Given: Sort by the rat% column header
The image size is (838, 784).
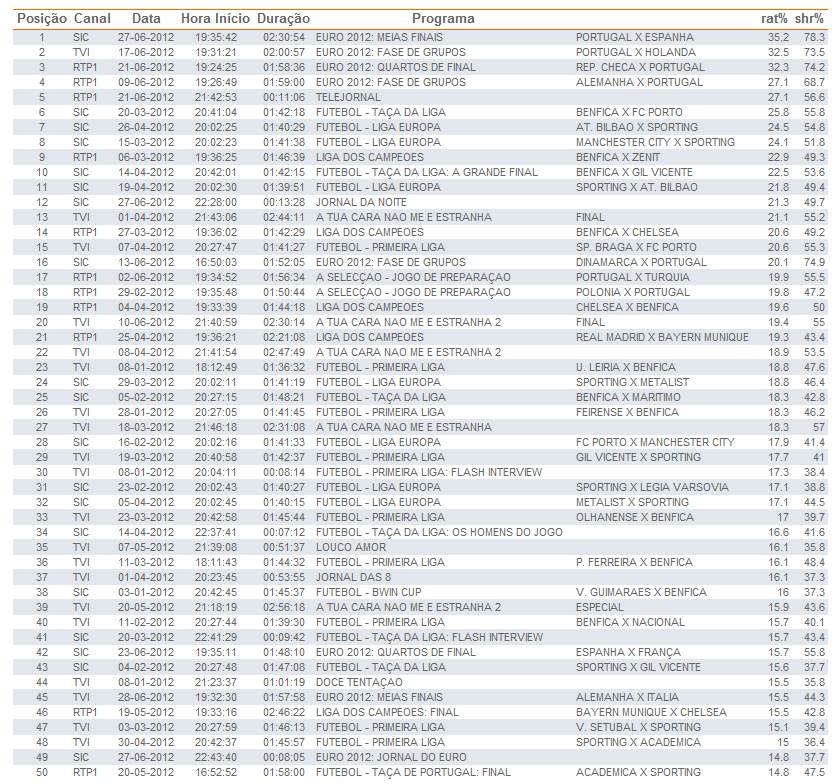Looking at the screenshot, I should (x=775, y=18).
